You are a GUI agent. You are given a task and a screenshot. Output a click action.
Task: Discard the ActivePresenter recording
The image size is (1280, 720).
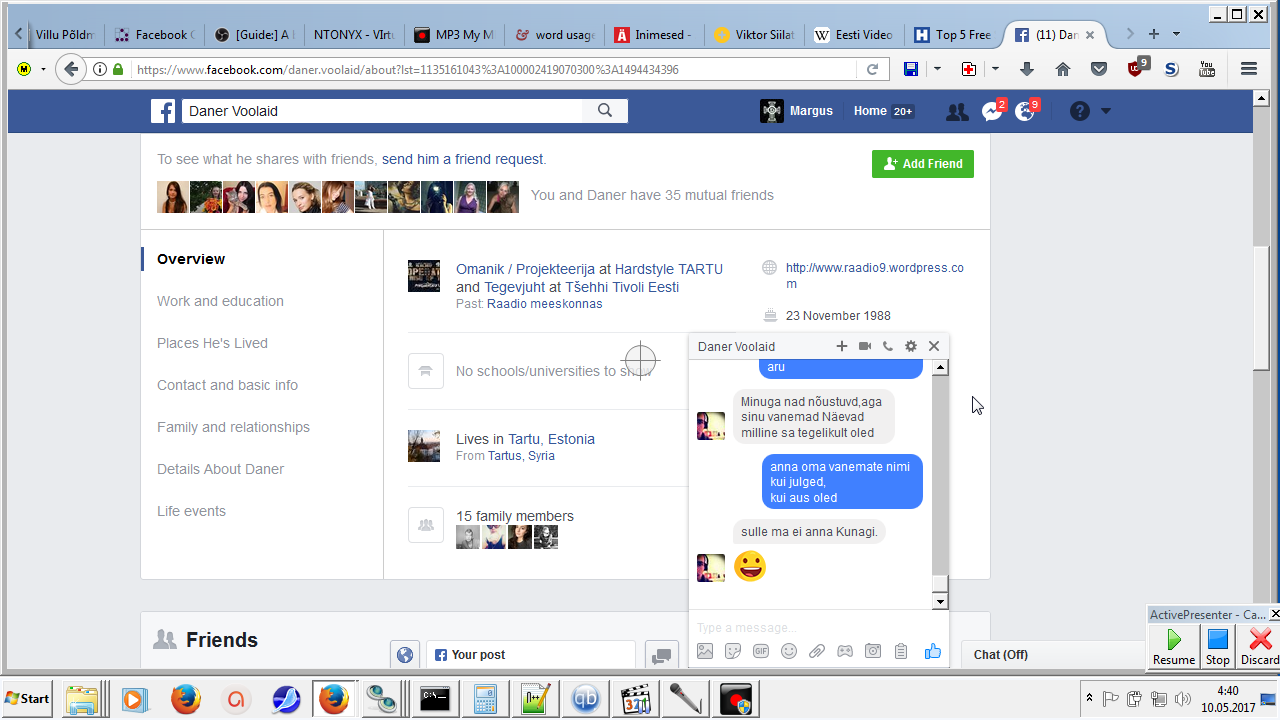pyautogui.click(x=1259, y=646)
